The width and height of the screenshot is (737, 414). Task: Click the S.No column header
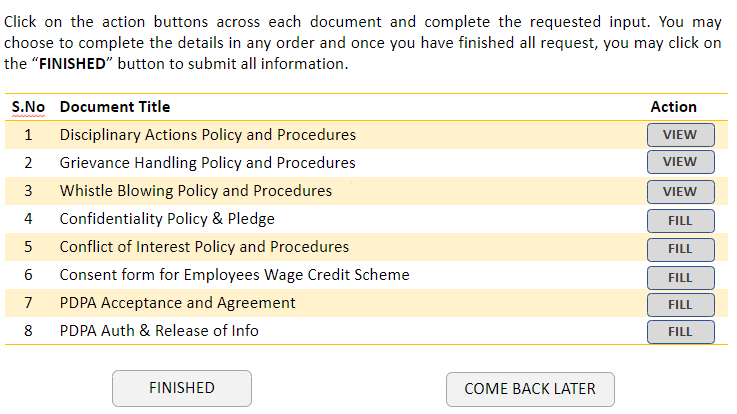click(28, 107)
